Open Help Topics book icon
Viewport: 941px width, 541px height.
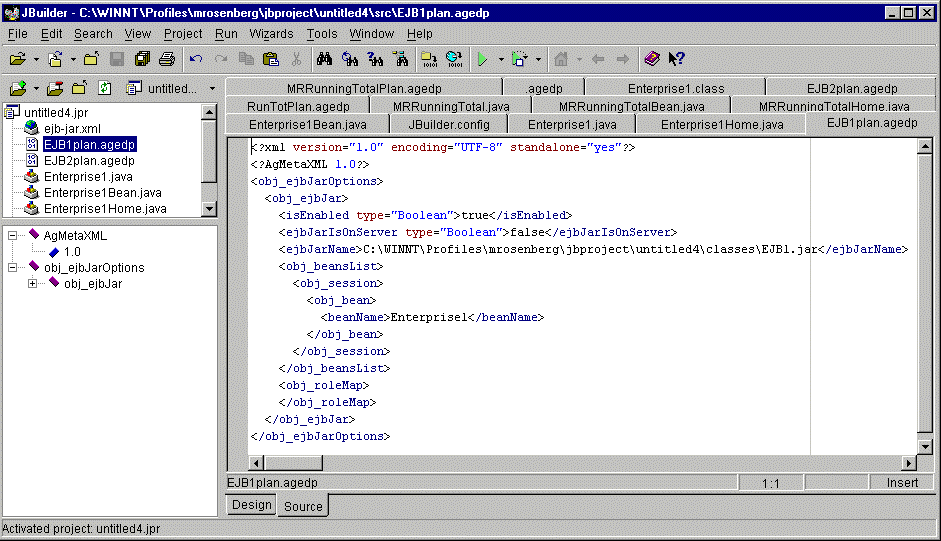[x=652, y=59]
